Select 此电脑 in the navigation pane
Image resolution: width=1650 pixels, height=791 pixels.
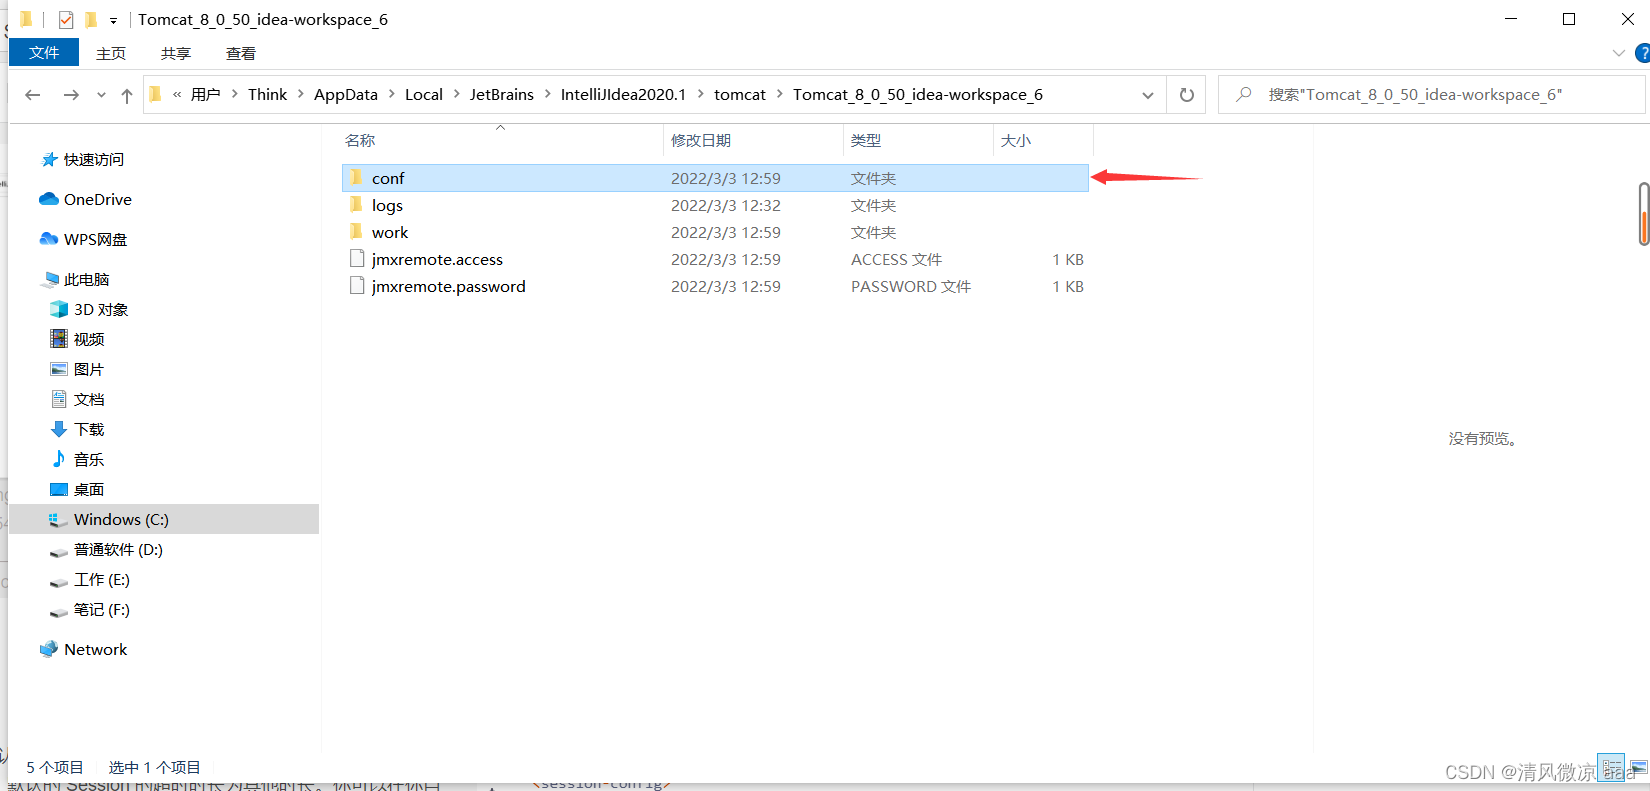tap(86, 279)
